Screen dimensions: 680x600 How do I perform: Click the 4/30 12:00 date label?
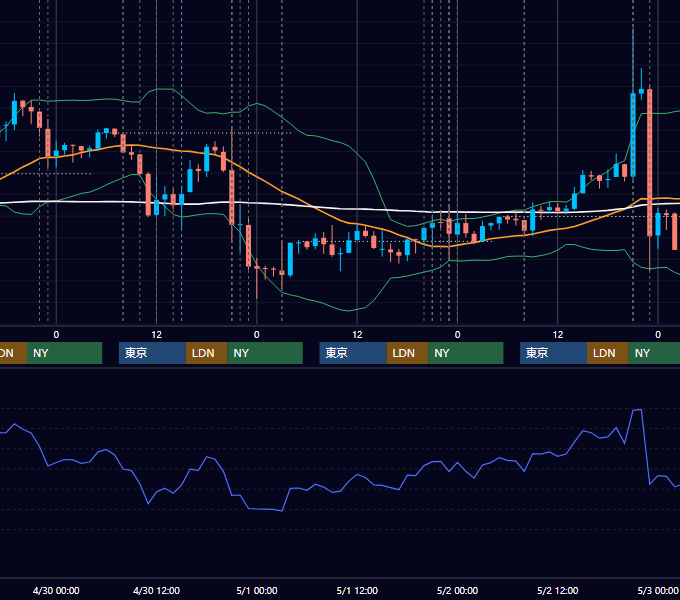pyautogui.click(x=156, y=590)
